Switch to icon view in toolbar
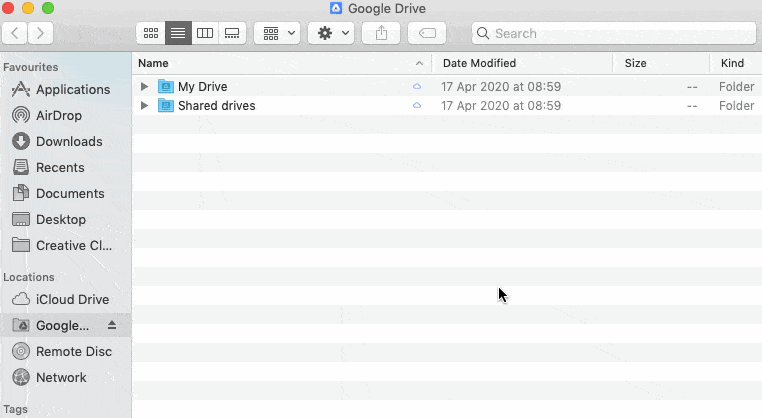 point(151,33)
